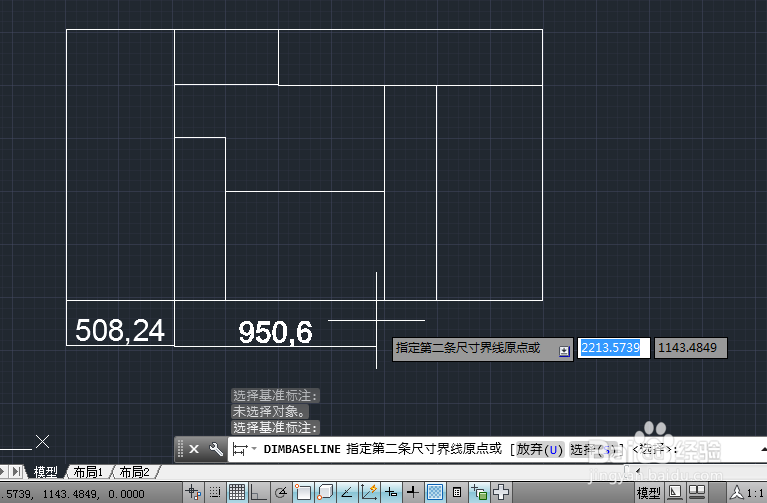Screen dimensions: 767x503
Task: Select the 950,6 dimension text
Action: tap(275, 332)
